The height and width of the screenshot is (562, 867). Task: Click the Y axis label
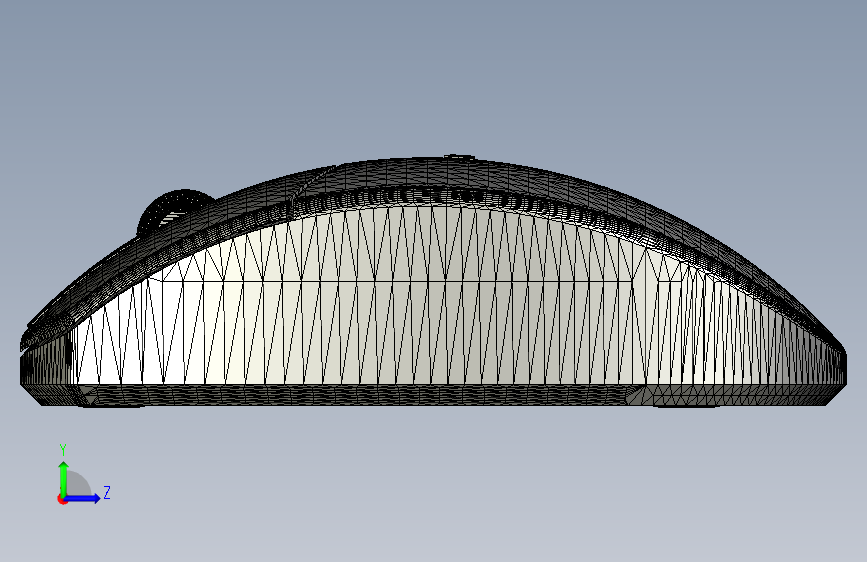coord(63,450)
